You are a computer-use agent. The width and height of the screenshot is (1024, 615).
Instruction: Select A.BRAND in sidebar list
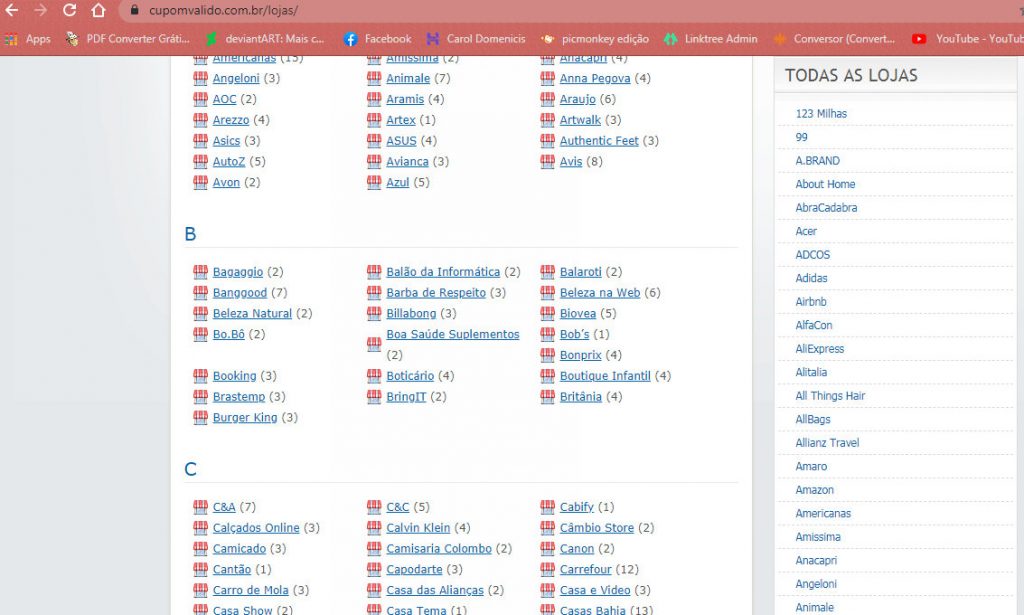818,161
